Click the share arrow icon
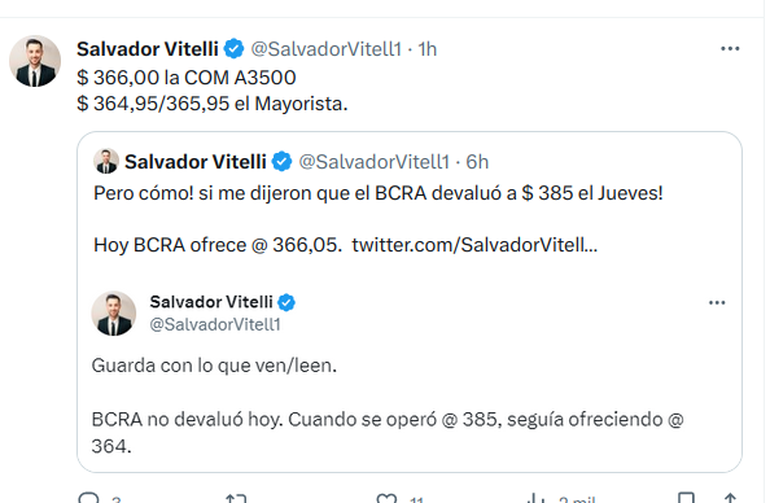This screenshot has height=503, width=770. [x=733, y=497]
